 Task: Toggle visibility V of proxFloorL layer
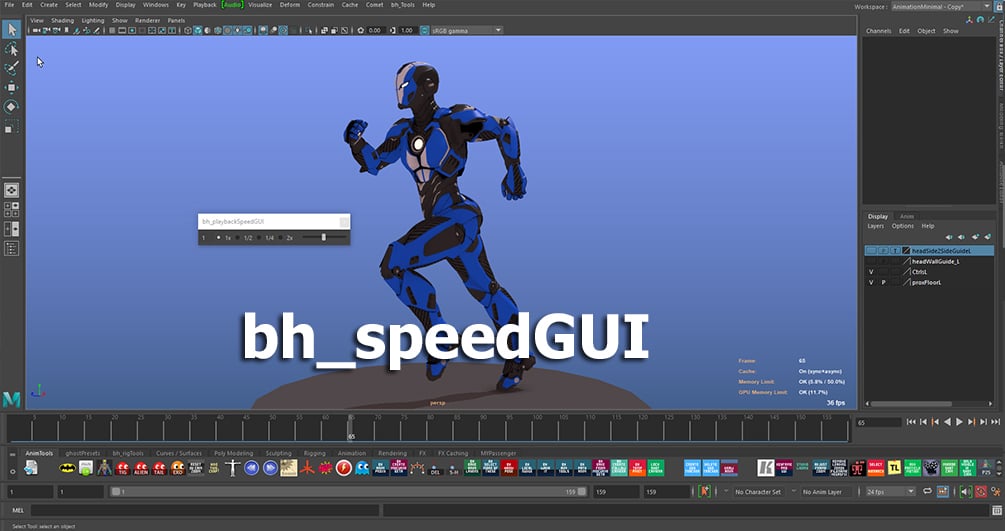[x=871, y=282]
